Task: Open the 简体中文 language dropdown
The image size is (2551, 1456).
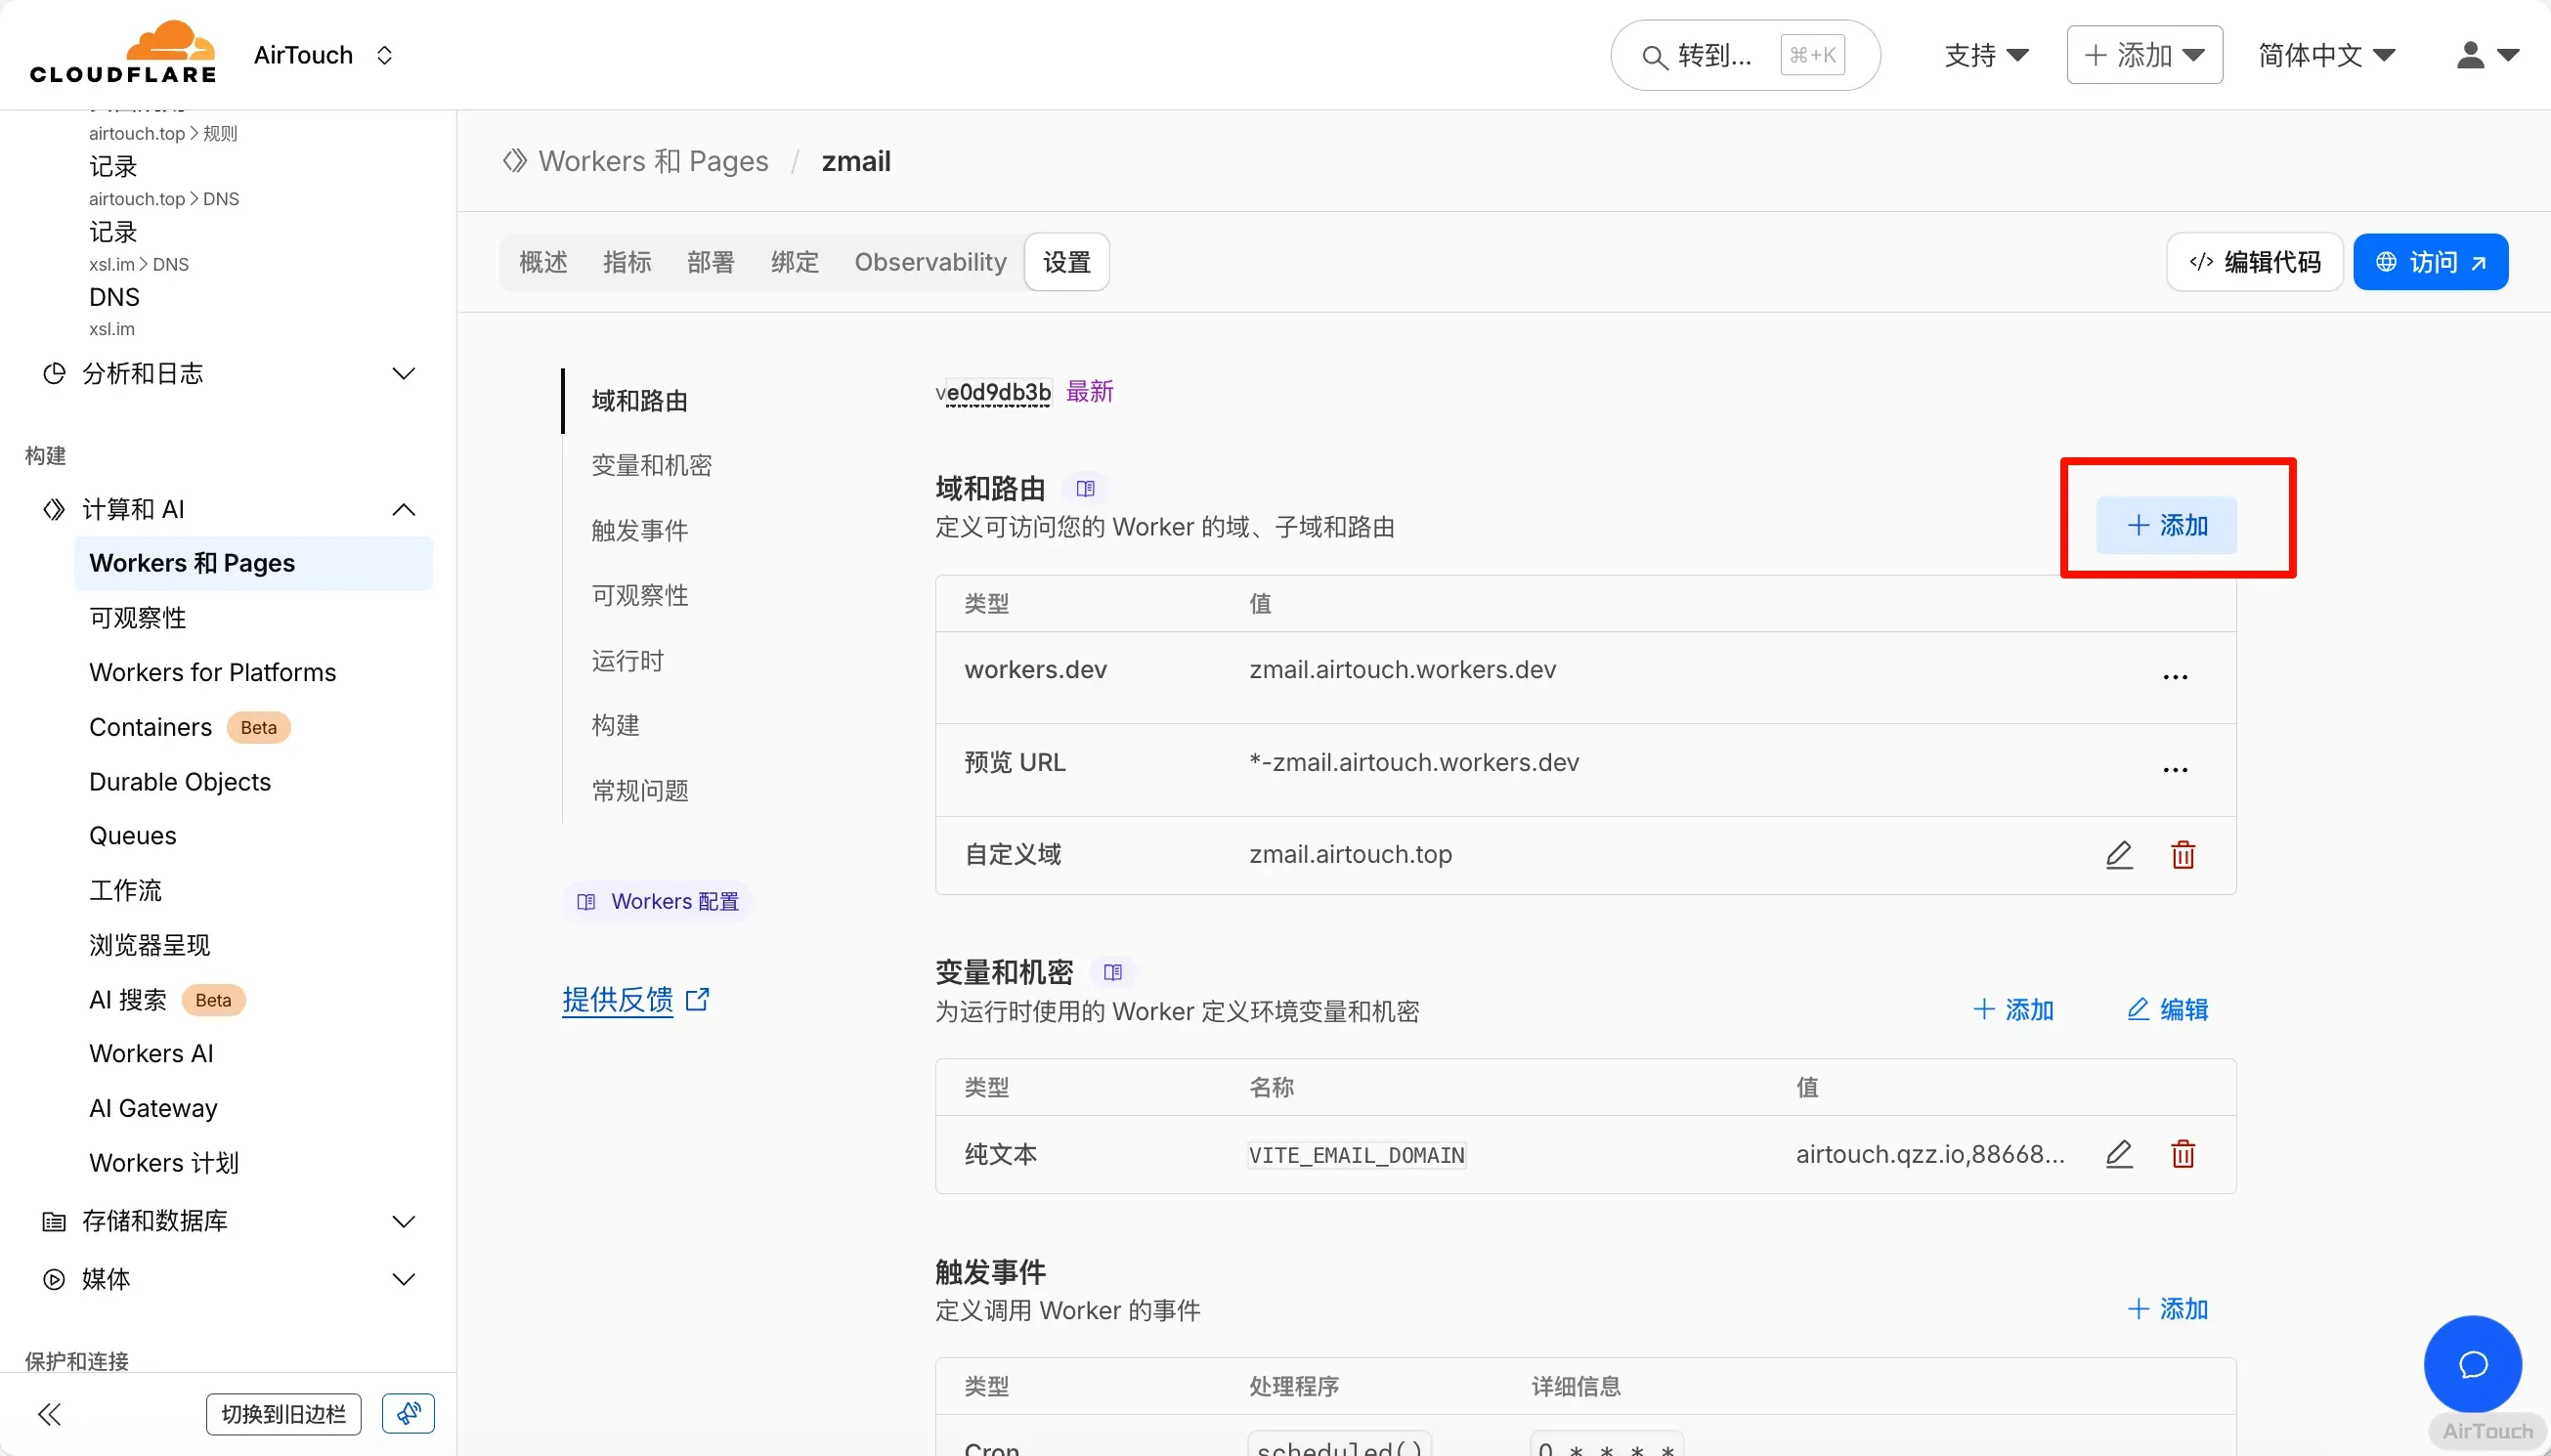Action: (x=2326, y=55)
